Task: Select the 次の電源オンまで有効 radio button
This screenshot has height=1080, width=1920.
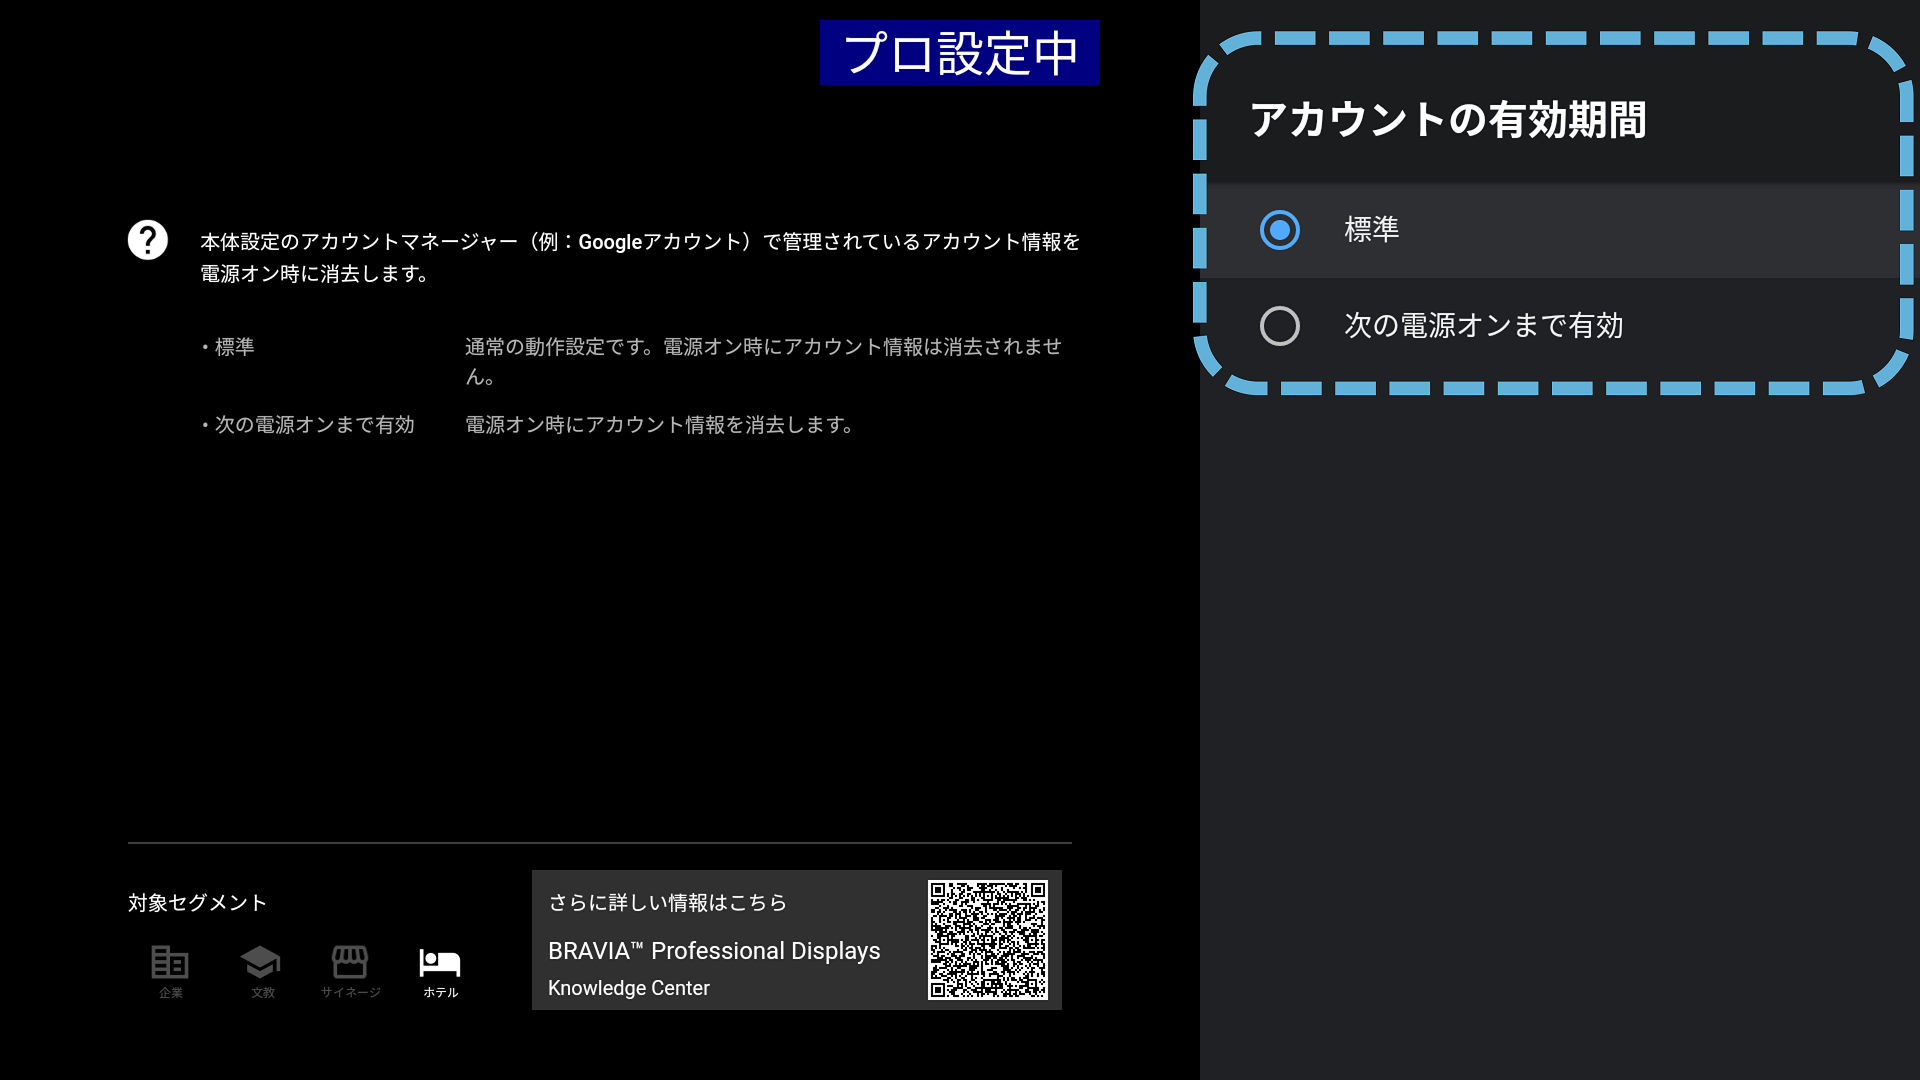Action: (x=1279, y=326)
